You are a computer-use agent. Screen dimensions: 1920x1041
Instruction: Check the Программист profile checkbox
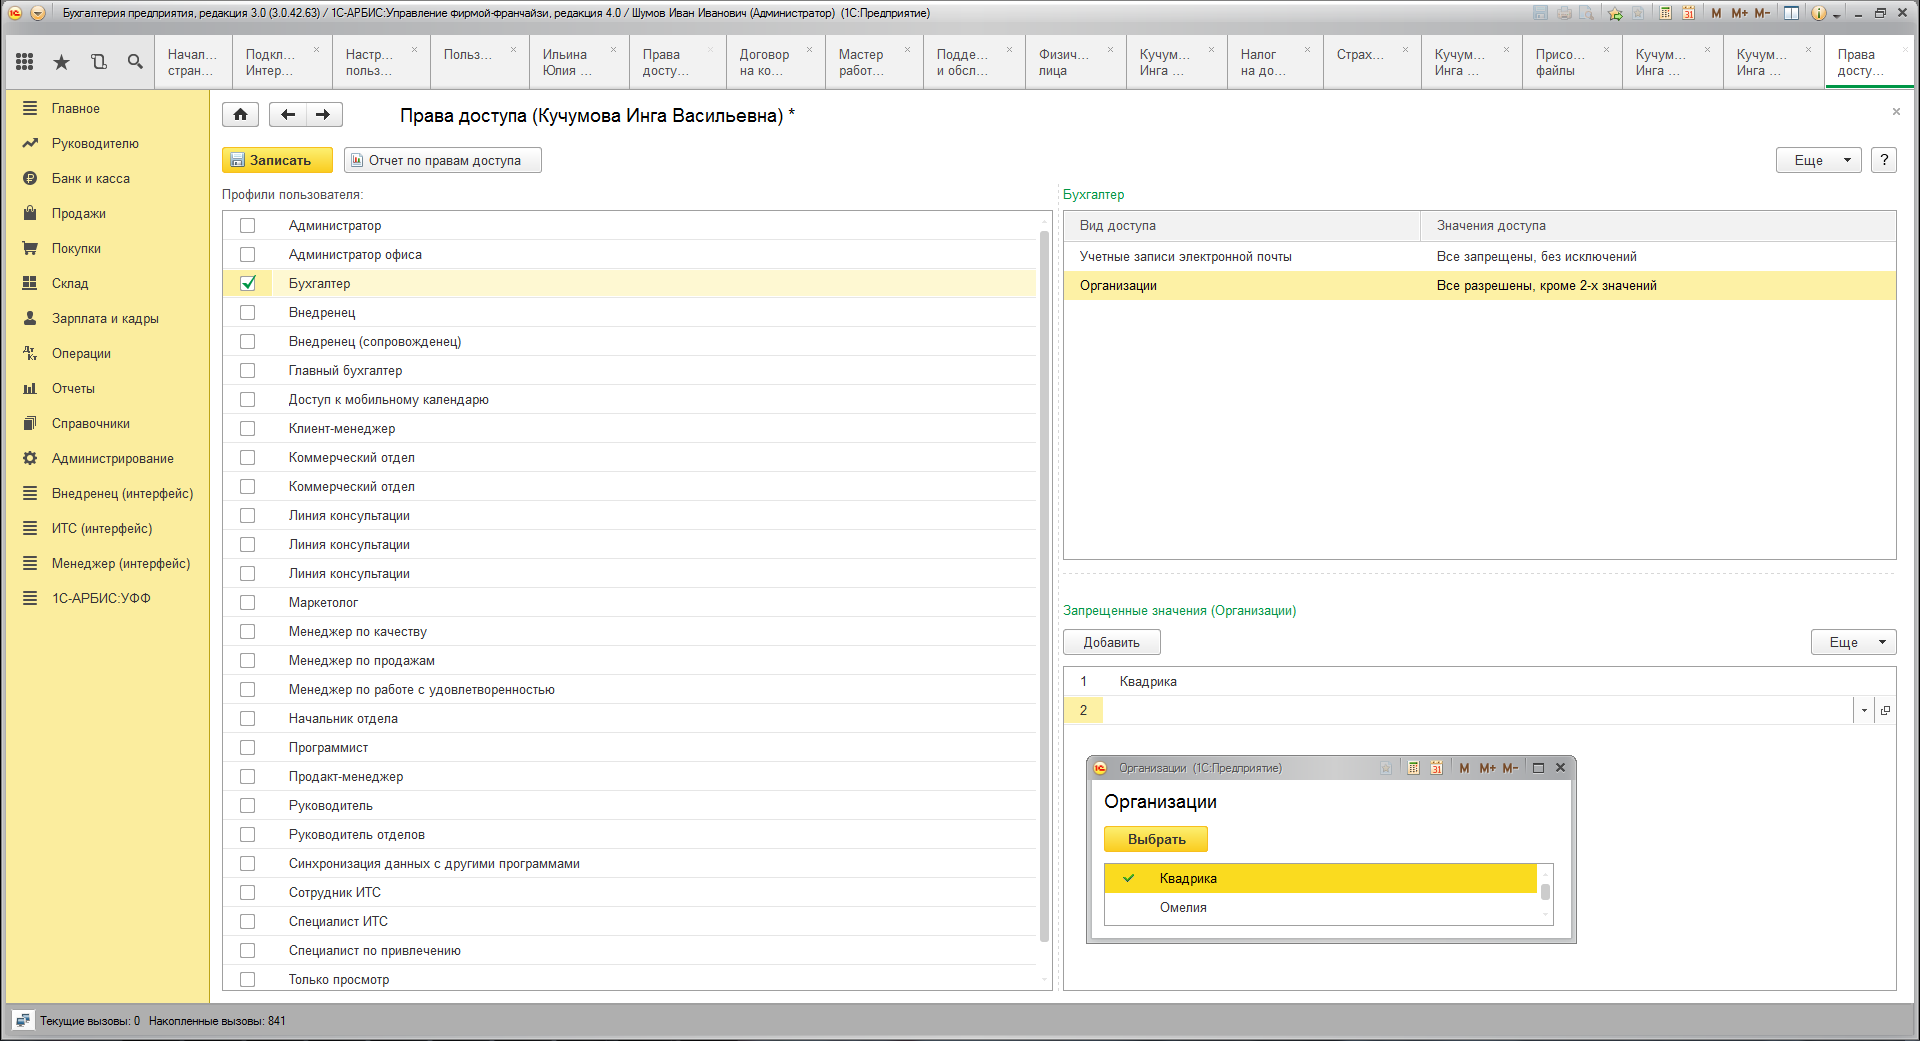(248, 747)
